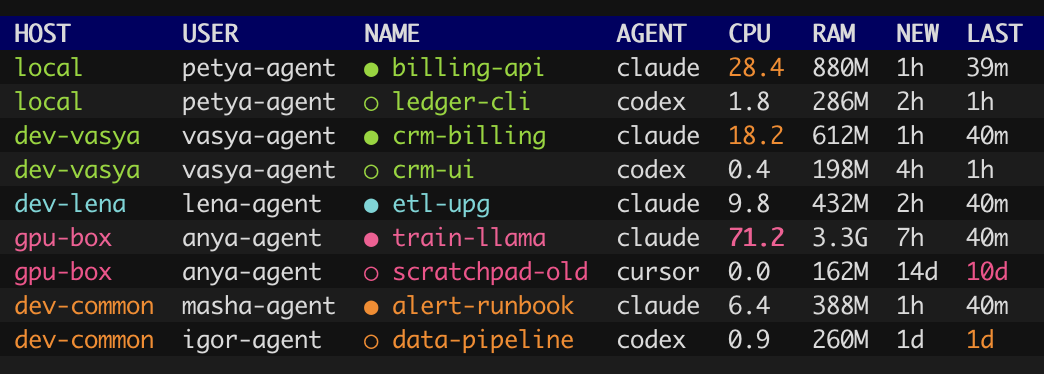Click the 10d last-activity value
Viewport: 1044px width, 374px height.
click(x=987, y=272)
